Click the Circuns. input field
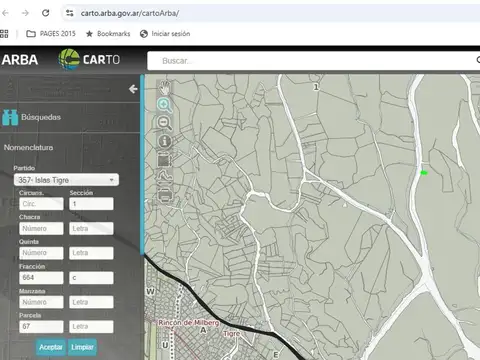 point(41,204)
